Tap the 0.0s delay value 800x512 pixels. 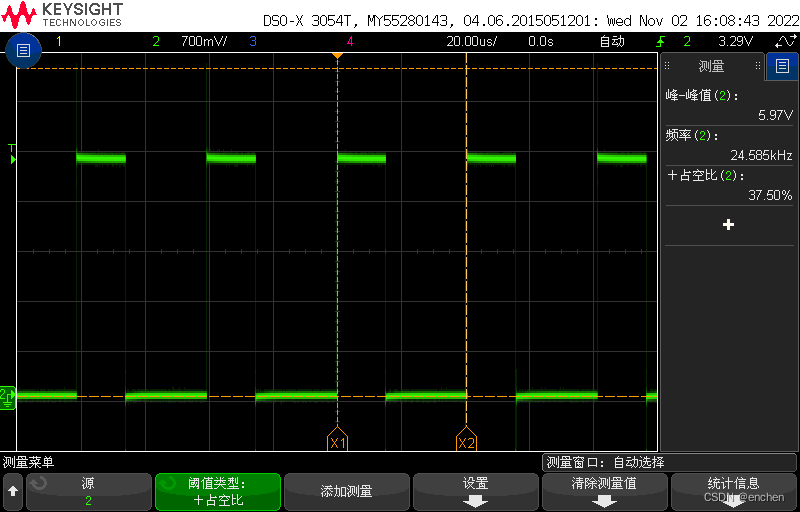(541, 41)
